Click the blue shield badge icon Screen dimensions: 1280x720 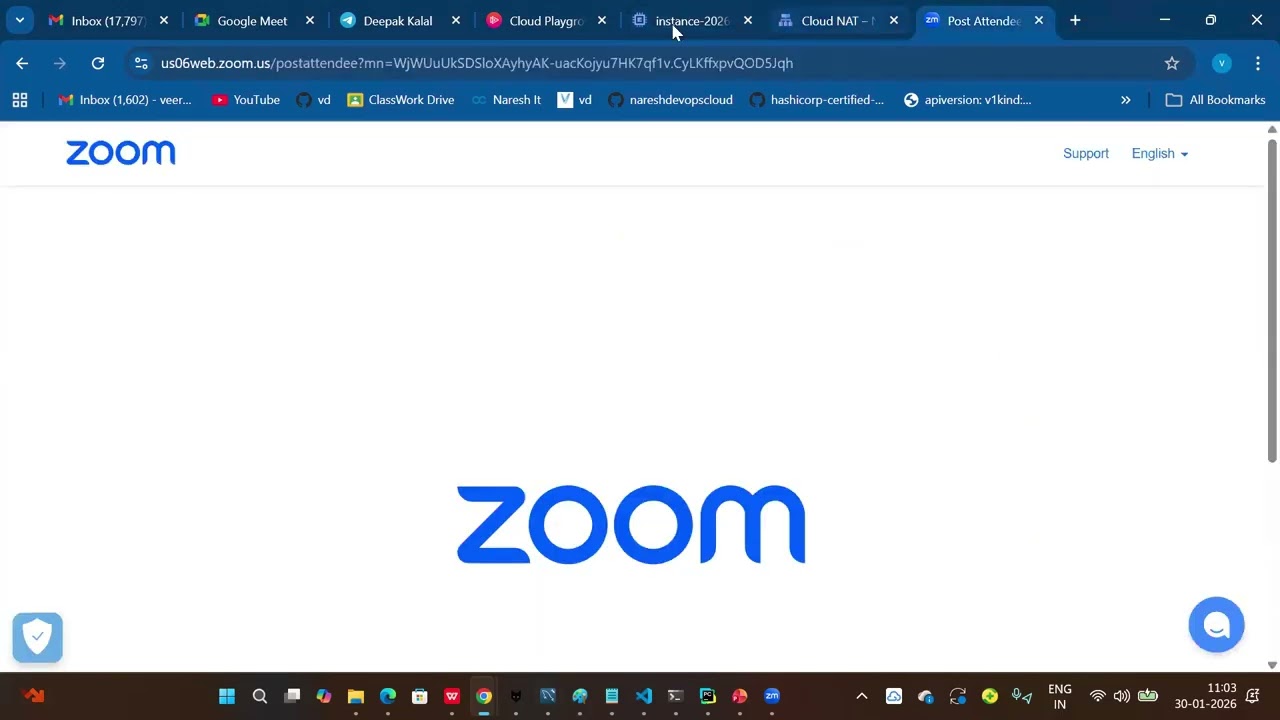[38, 637]
